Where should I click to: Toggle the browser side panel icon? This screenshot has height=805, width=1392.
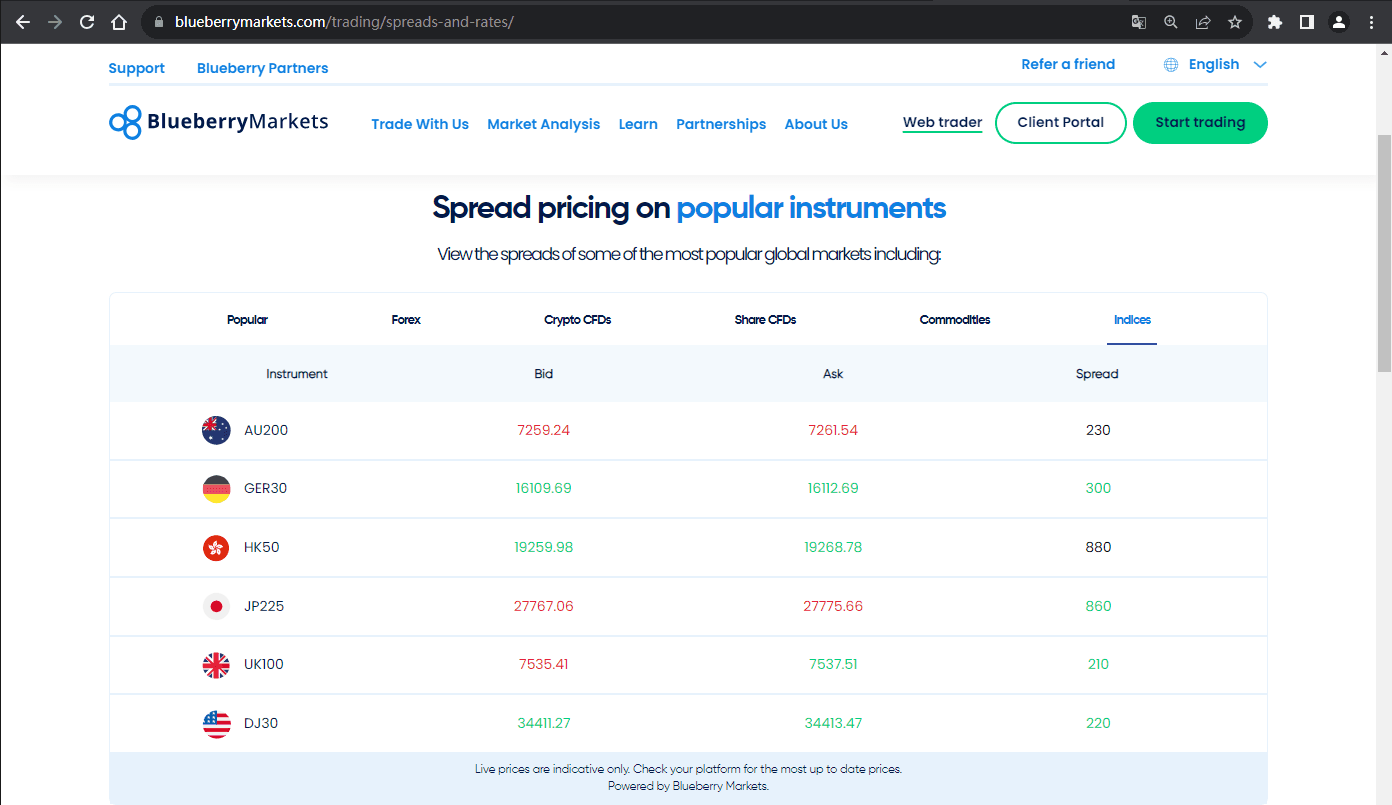point(1306,22)
